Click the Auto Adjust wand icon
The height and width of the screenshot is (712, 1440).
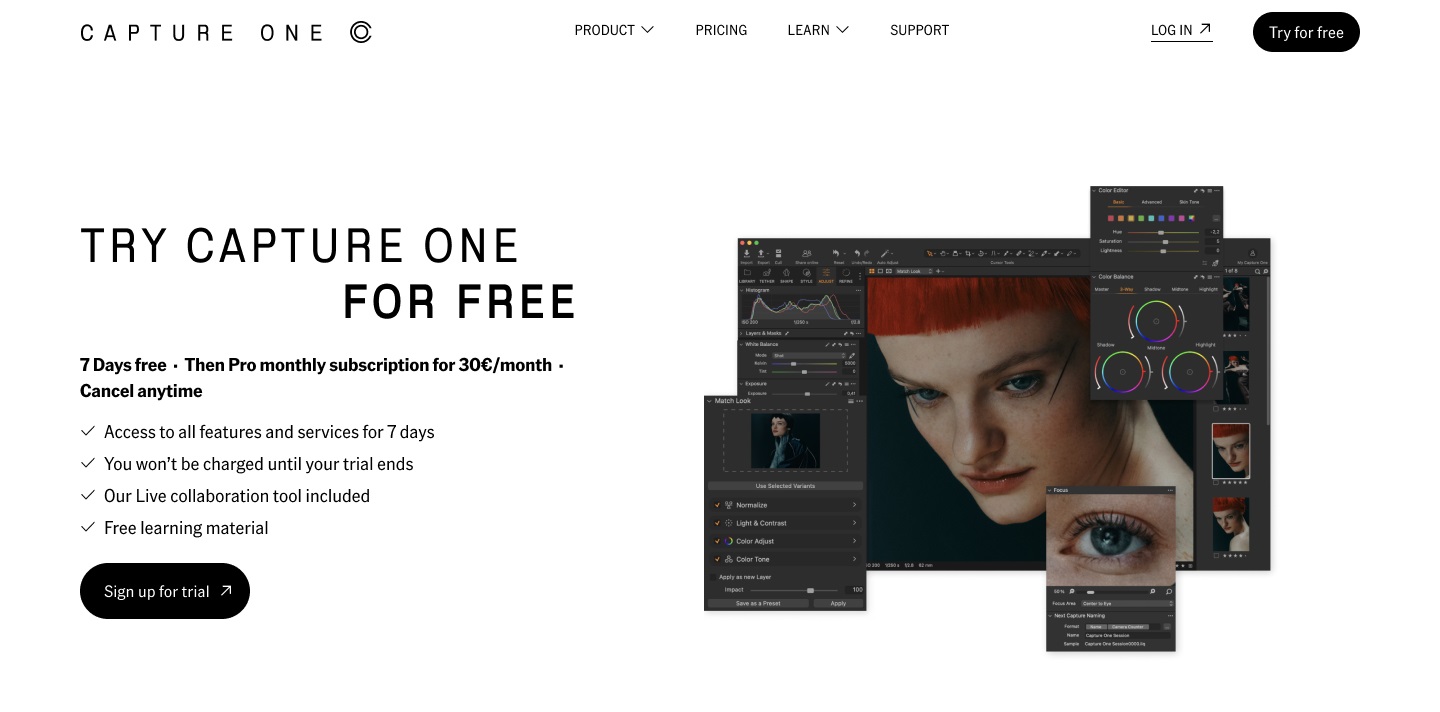tap(886, 254)
